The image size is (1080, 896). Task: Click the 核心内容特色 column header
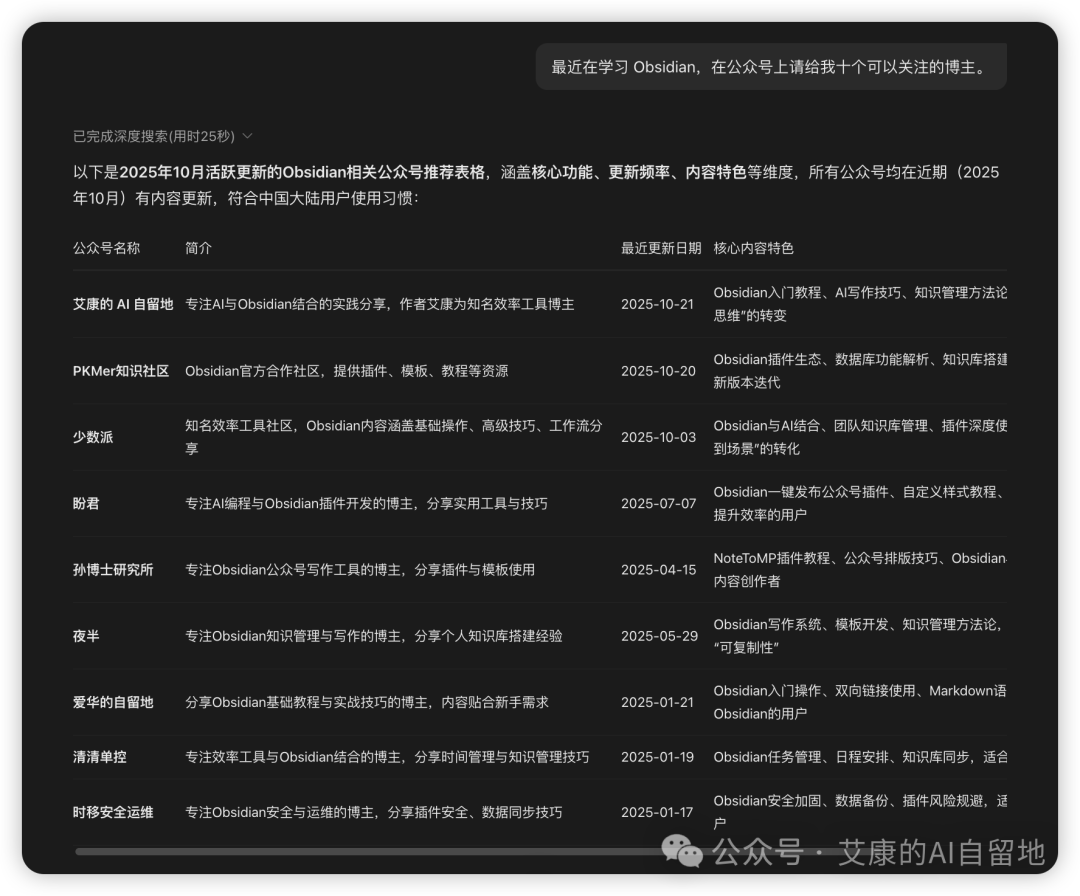coord(754,248)
